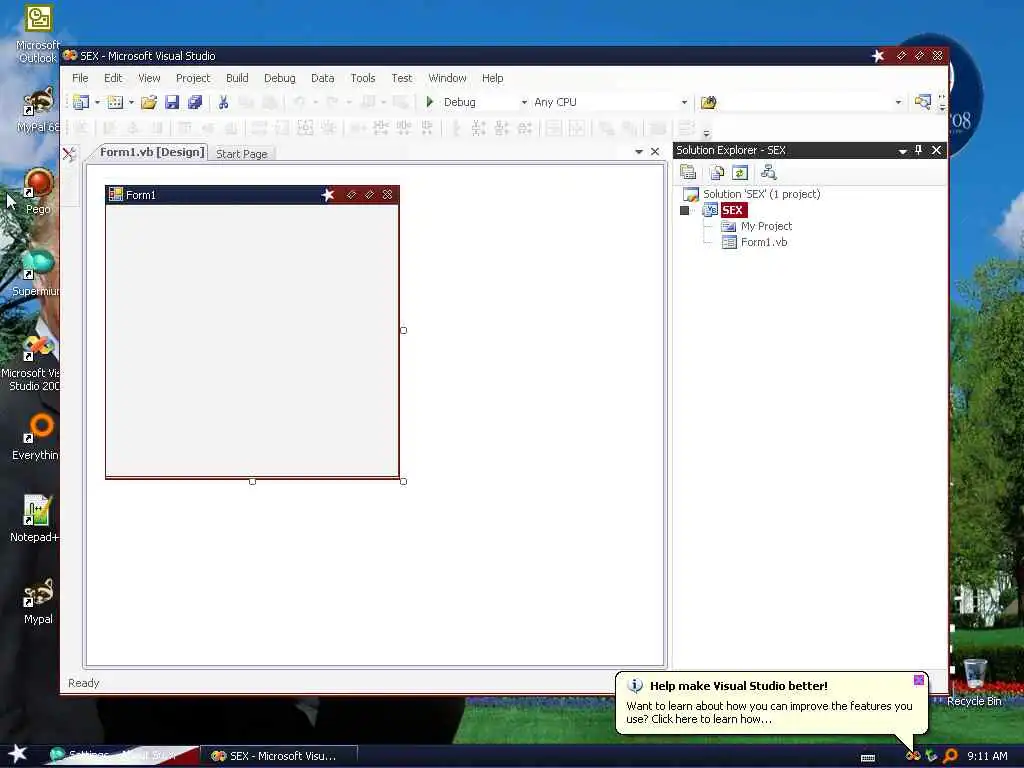Close the active document tab with X
The image size is (1024, 768).
[x=655, y=152]
